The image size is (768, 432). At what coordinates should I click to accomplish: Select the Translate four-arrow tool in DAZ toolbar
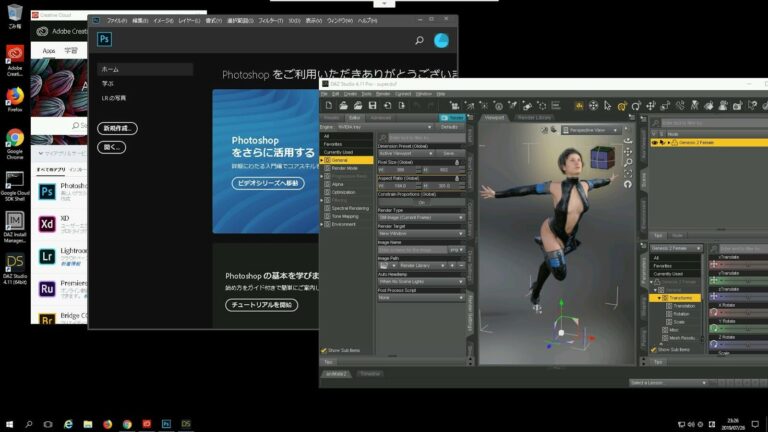[x=651, y=105]
